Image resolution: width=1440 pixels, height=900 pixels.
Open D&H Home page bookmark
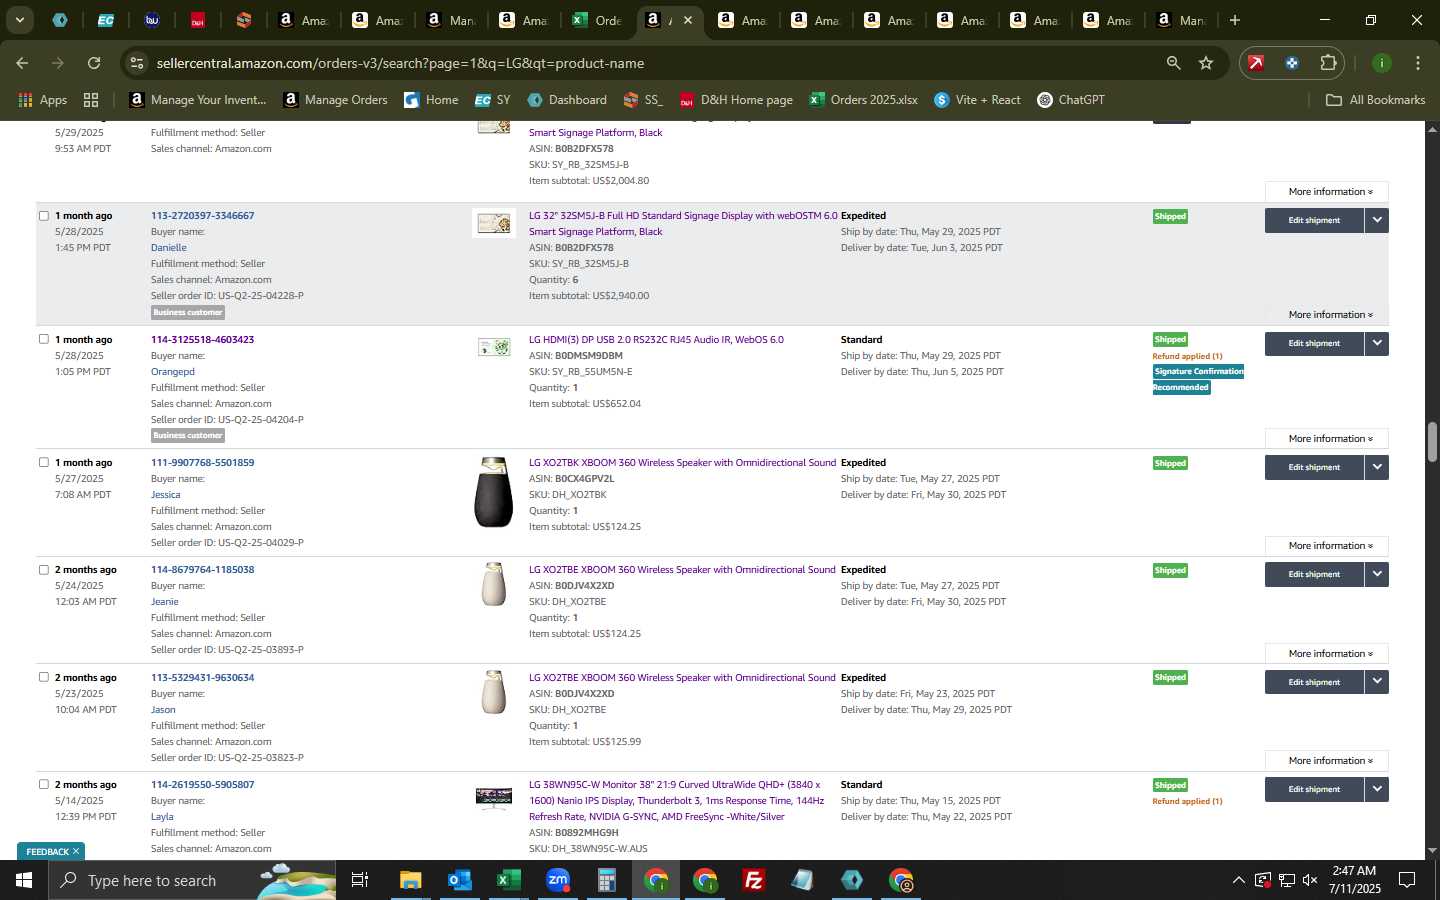(x=736, y=100)
